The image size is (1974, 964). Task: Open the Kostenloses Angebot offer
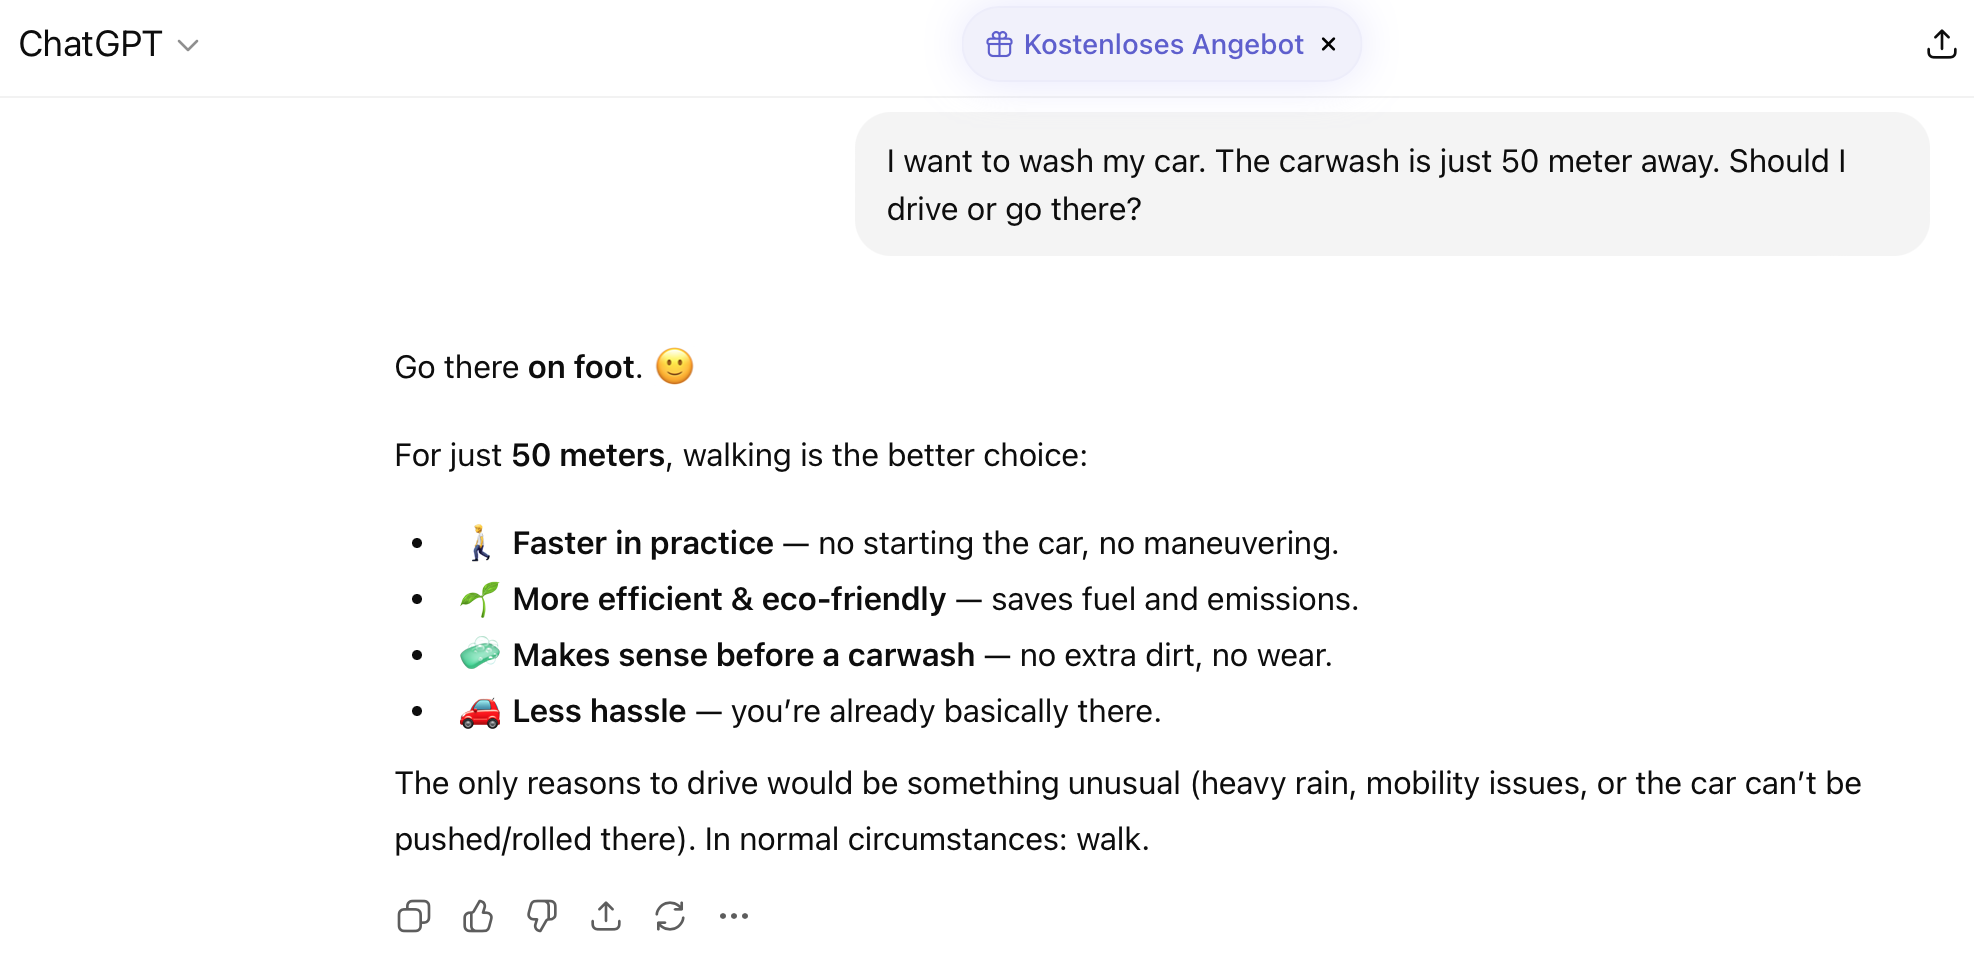tap(1163, 45)
